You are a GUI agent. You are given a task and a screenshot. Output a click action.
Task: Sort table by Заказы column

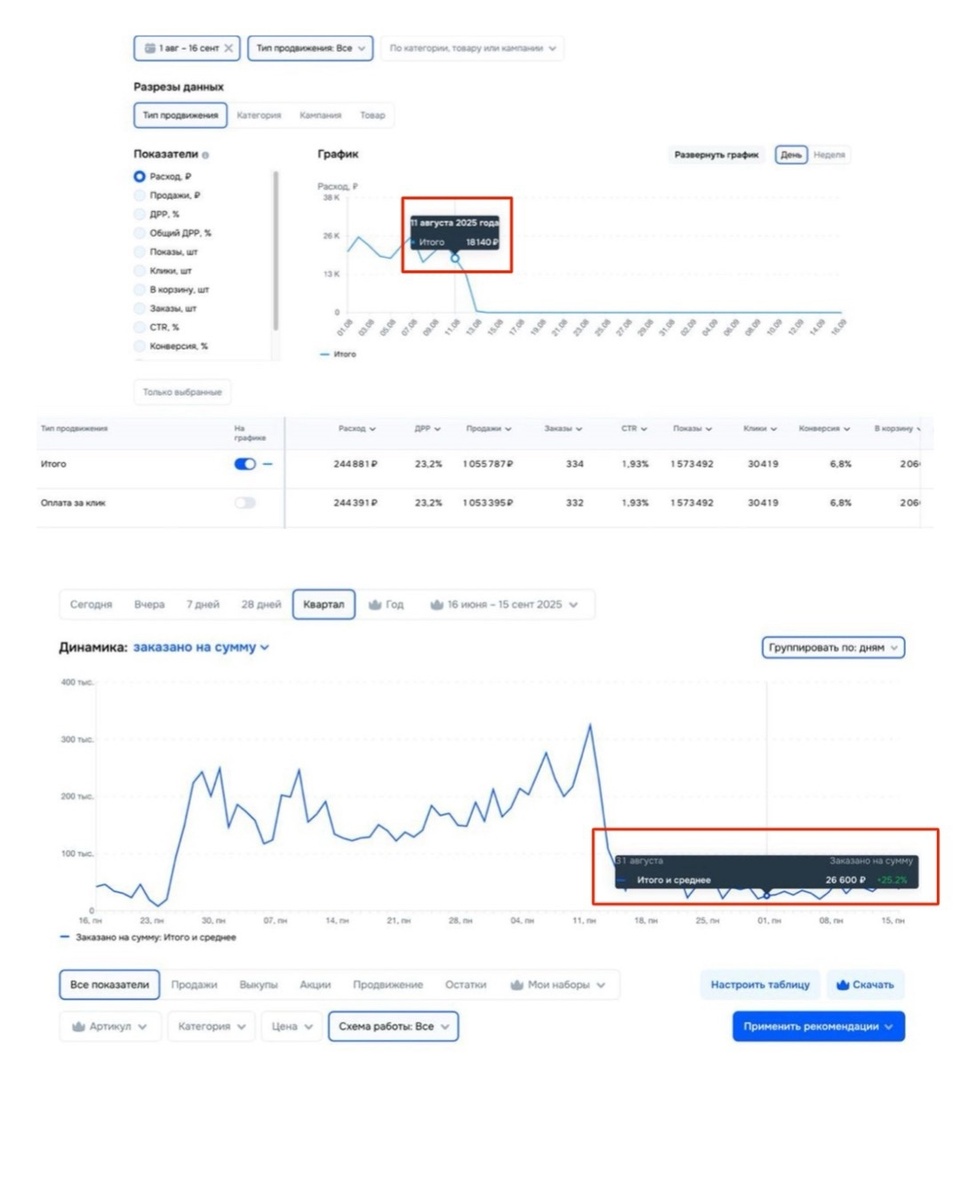[x=564, y=429]
